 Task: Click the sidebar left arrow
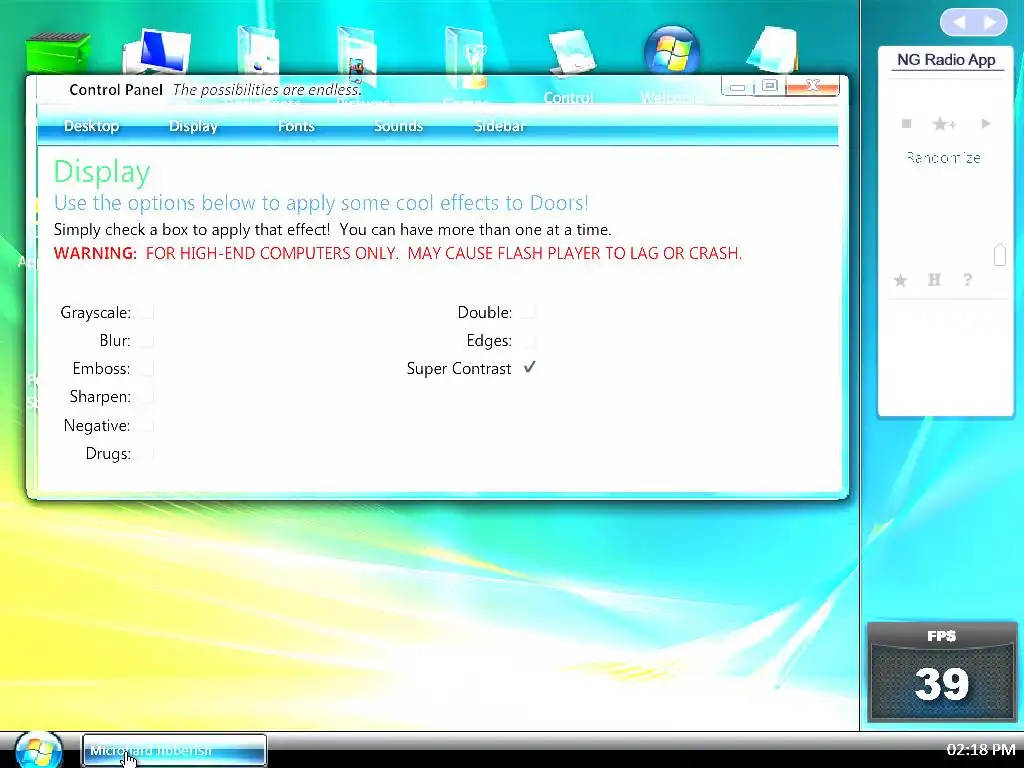(x=959, y=23)
